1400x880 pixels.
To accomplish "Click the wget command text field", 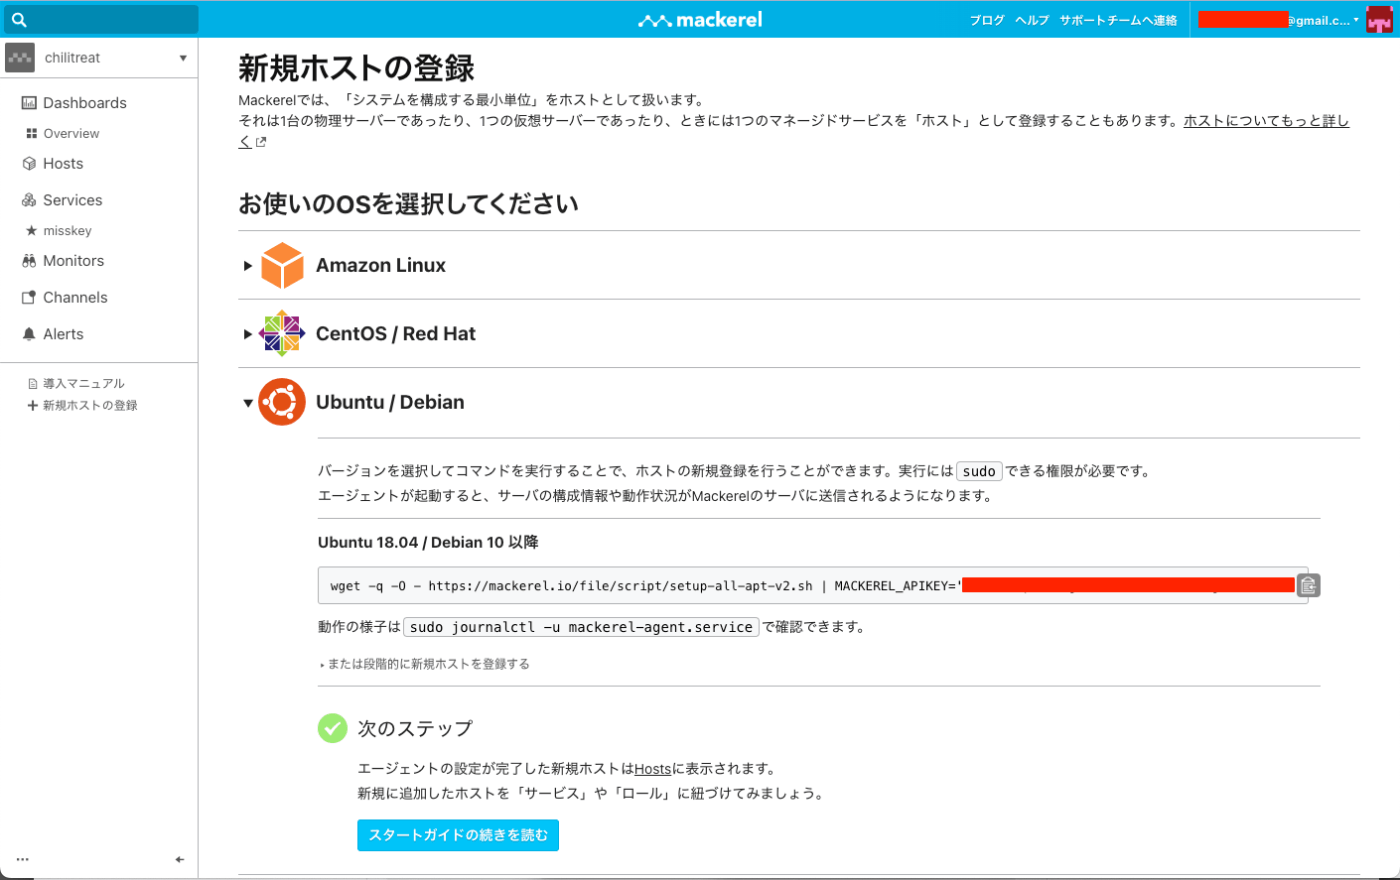I will [812, 586].
